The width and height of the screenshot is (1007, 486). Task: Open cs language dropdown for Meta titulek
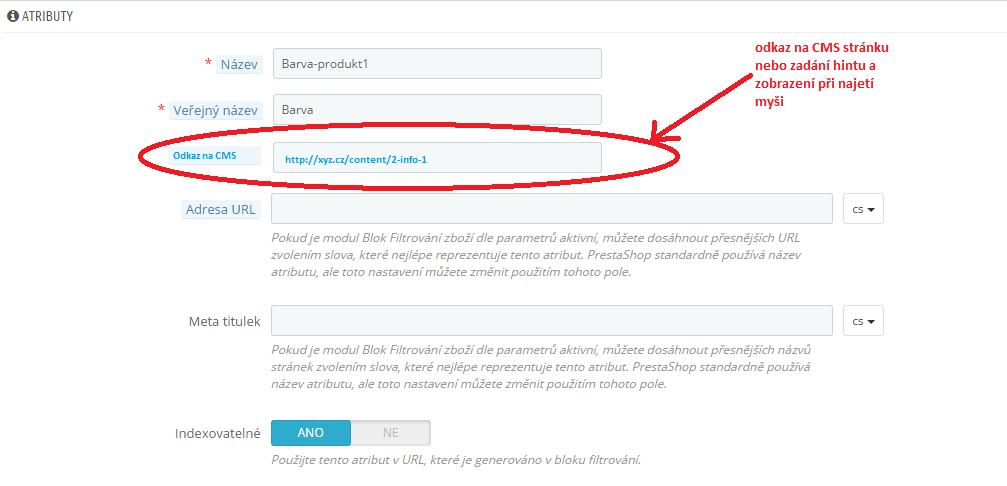tap(863, 321)
